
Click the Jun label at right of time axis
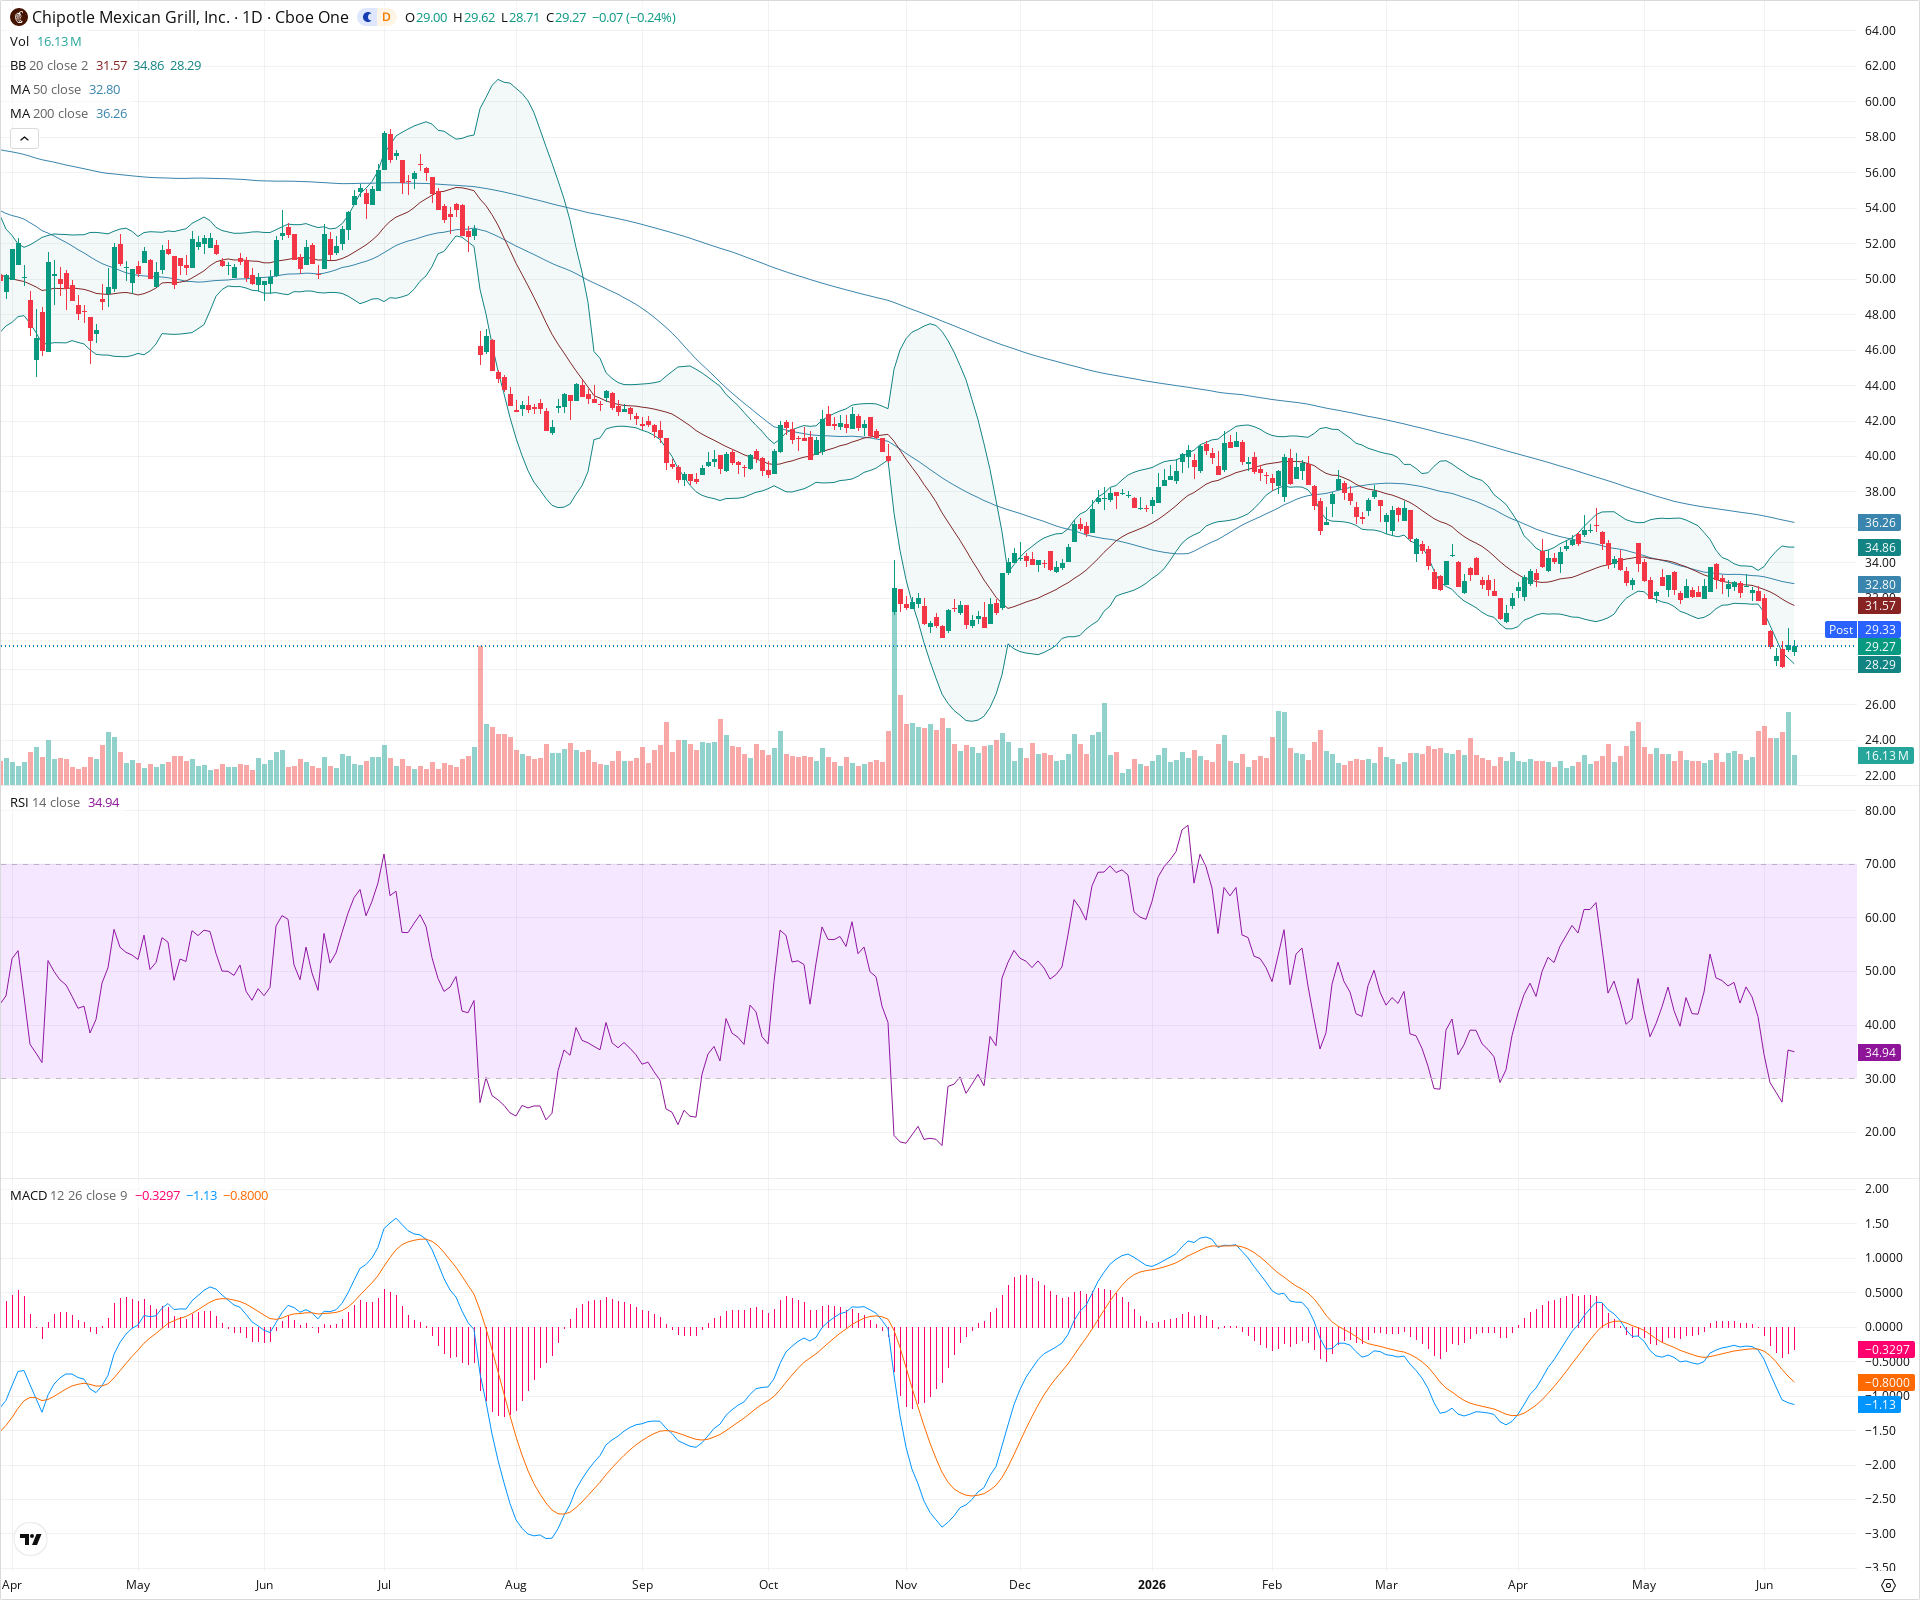pos(1764,1585)
